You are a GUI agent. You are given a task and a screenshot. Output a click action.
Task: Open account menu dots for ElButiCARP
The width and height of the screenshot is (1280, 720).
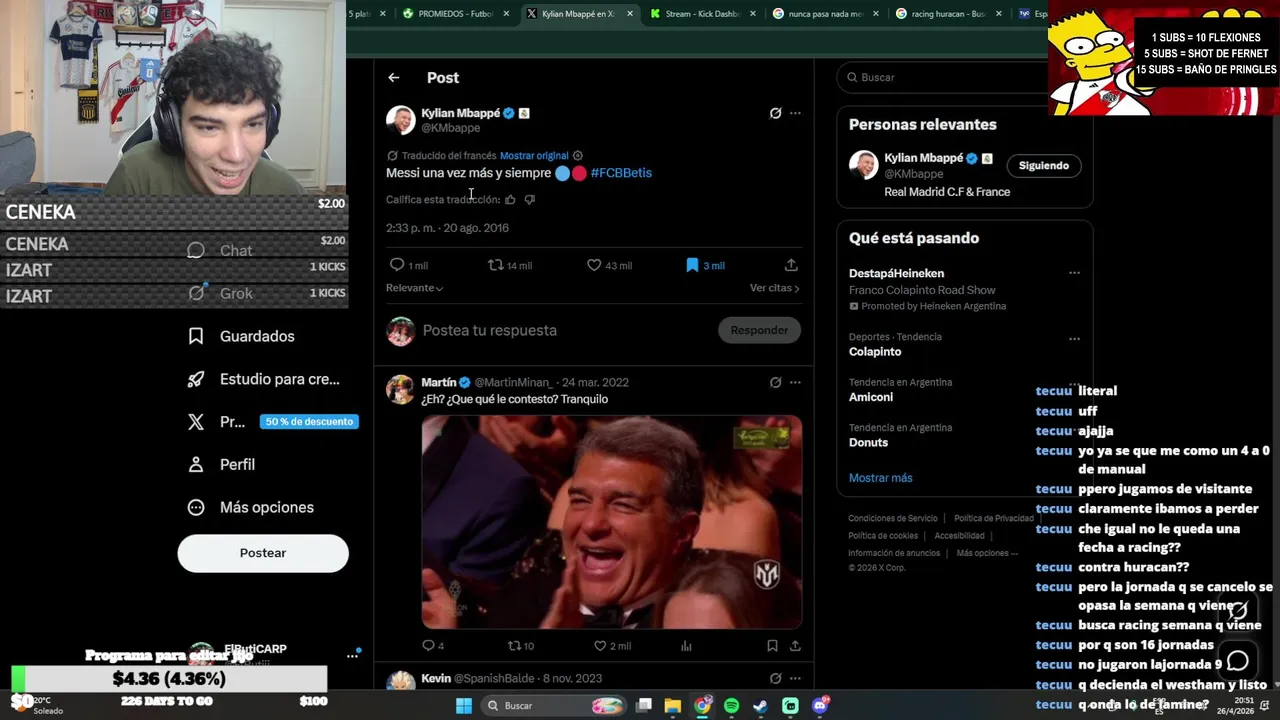[x=352, y=655]
